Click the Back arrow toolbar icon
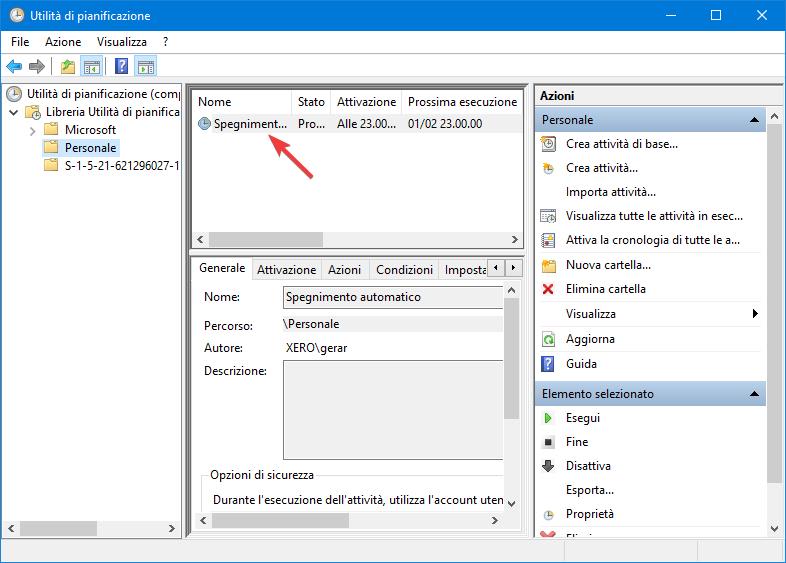The height and width of the screenshot is (563, 786). click(x=14, y=66)
